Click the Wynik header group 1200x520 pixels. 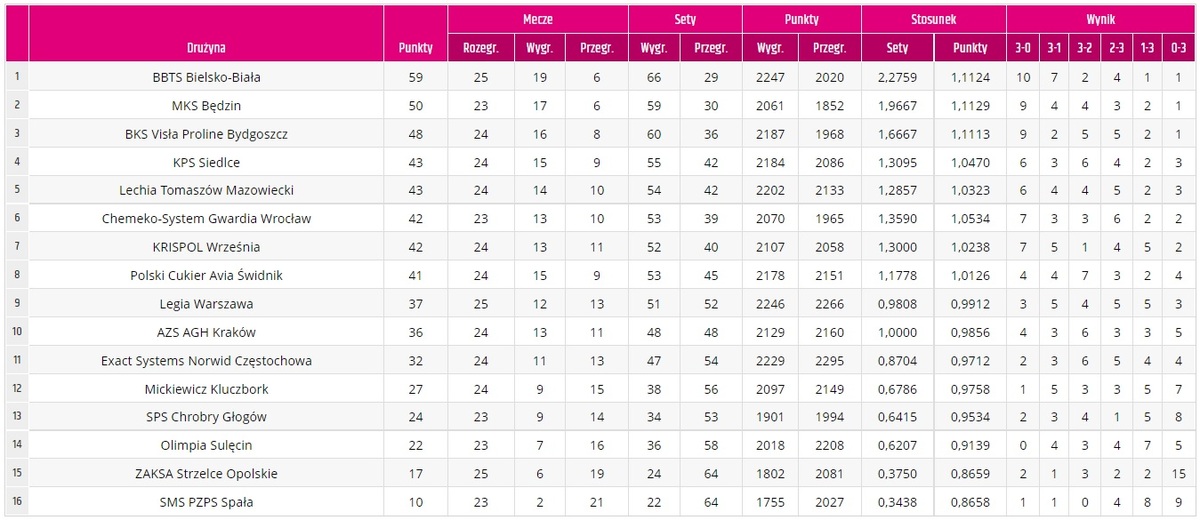(x=1099, y=19)
